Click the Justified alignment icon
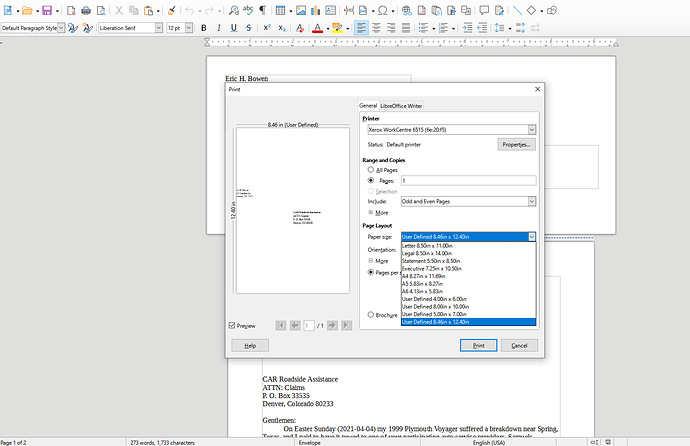Screen dimensions: 690x446 coord(406,28)
